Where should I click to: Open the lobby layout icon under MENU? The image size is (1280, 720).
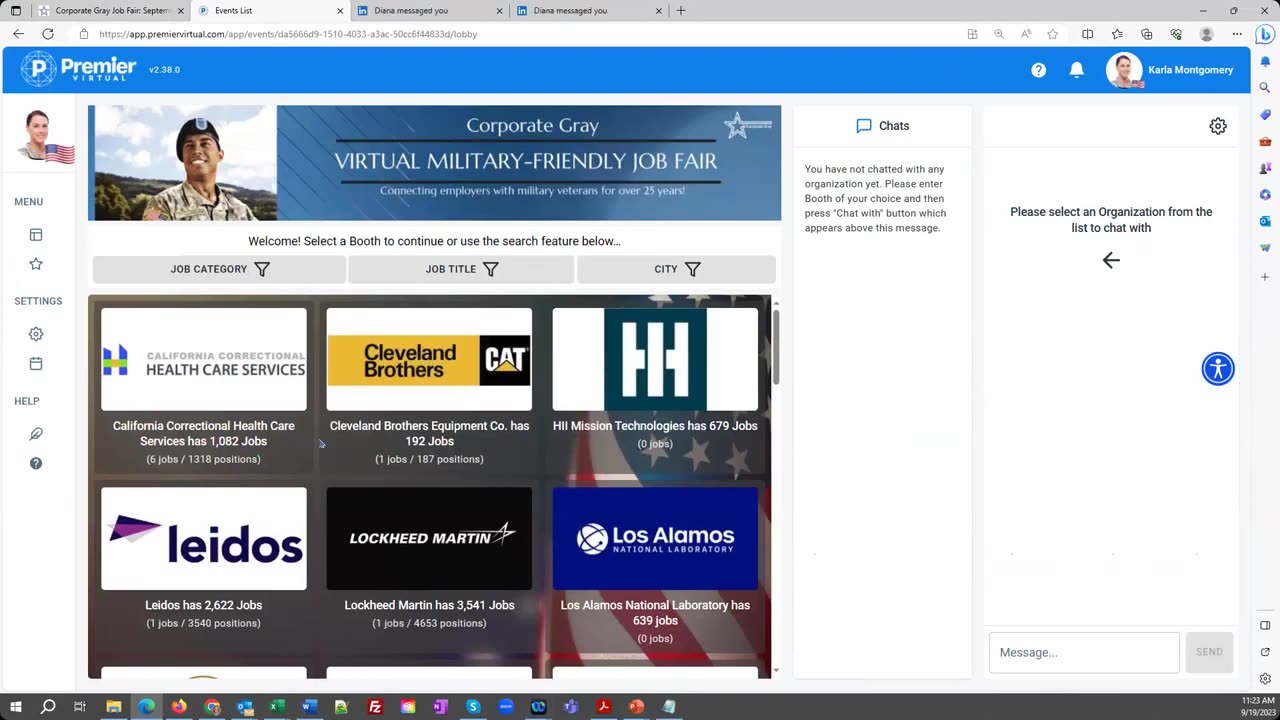click(x=36, y=235)
